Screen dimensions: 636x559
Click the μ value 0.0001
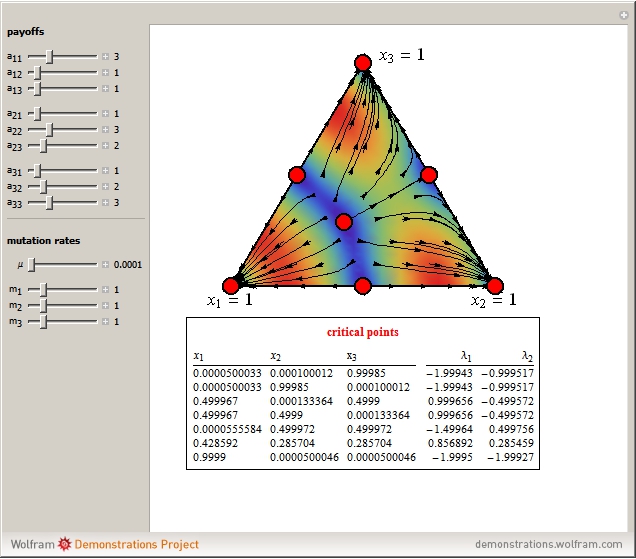point(128,264)
